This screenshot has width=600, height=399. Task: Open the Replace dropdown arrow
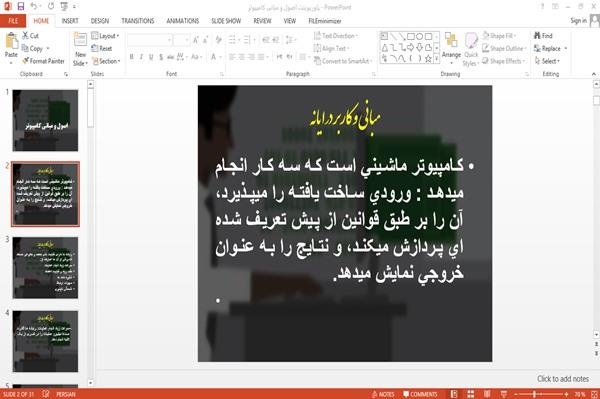point(566,48)
